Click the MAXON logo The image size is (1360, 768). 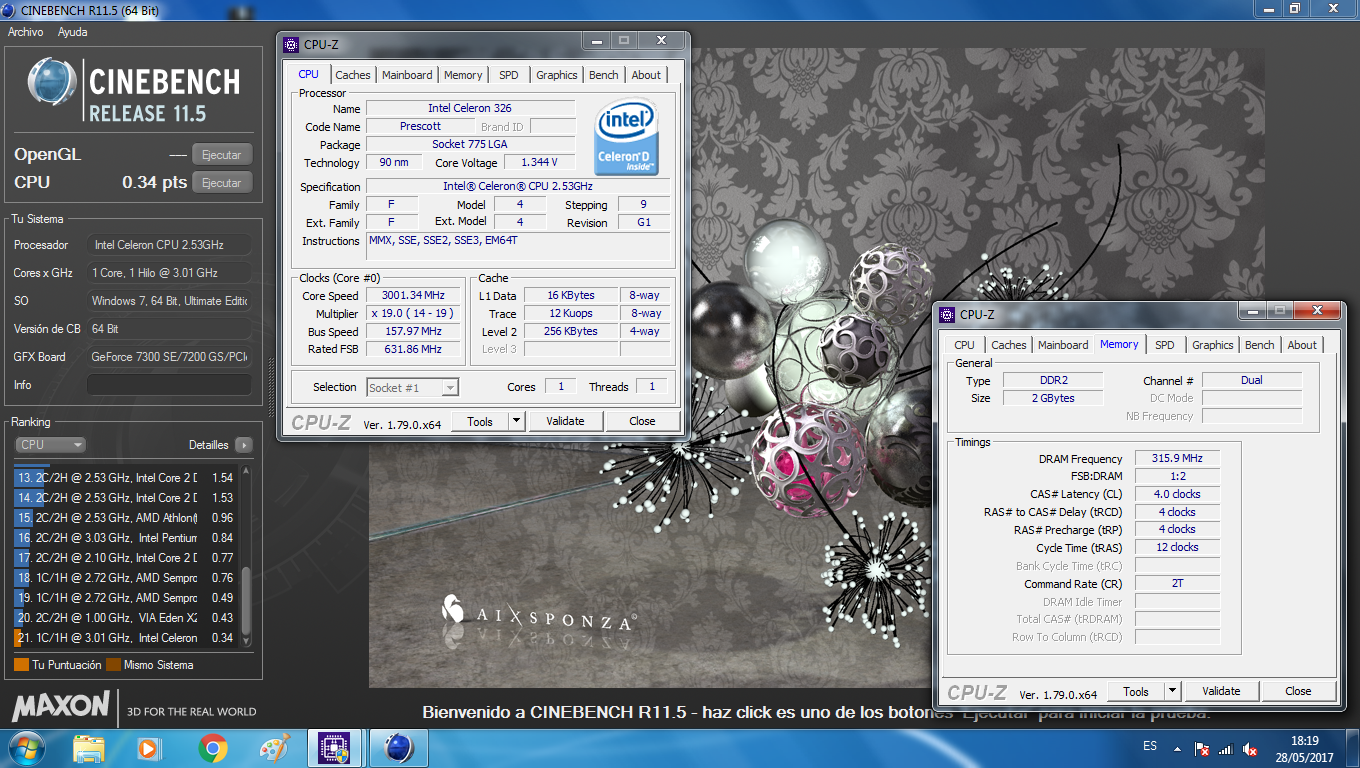point(60,706)
